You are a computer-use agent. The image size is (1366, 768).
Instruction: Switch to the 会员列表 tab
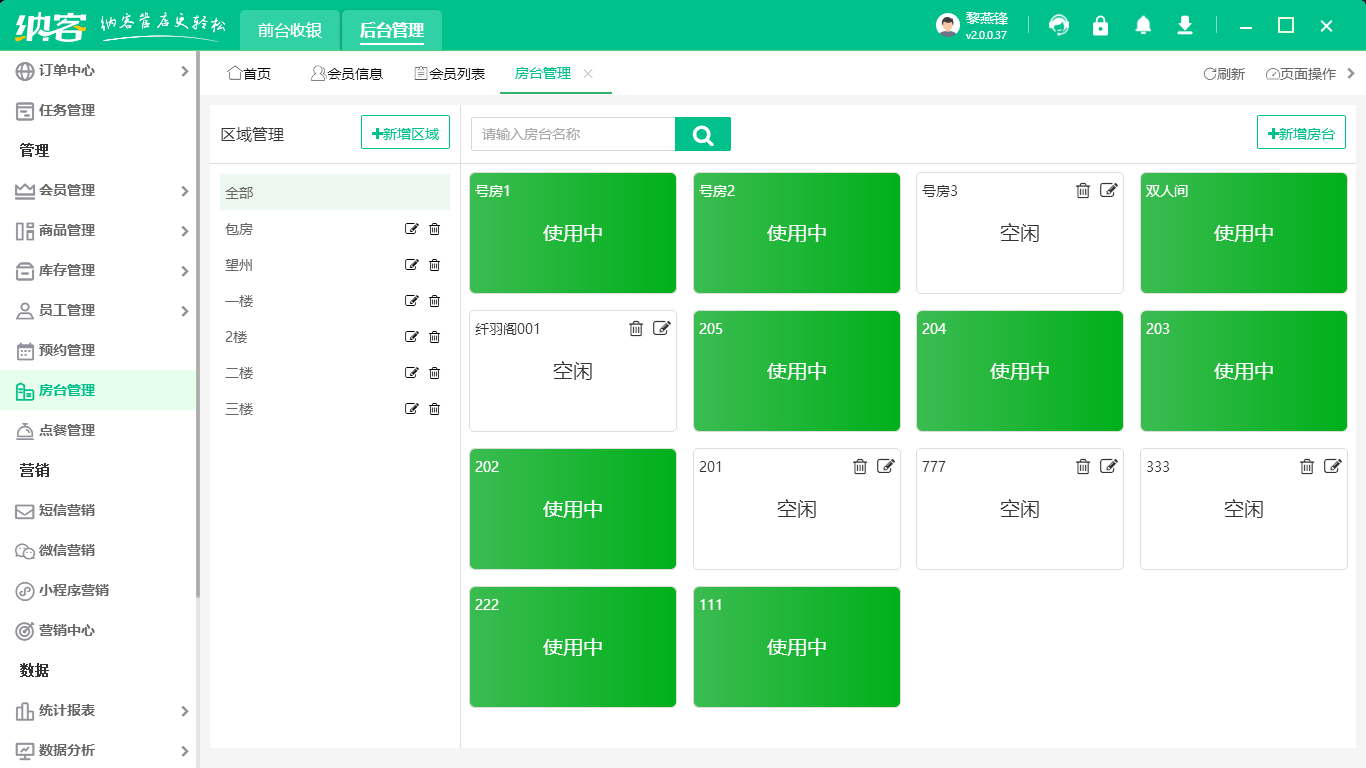coord(450,74)
